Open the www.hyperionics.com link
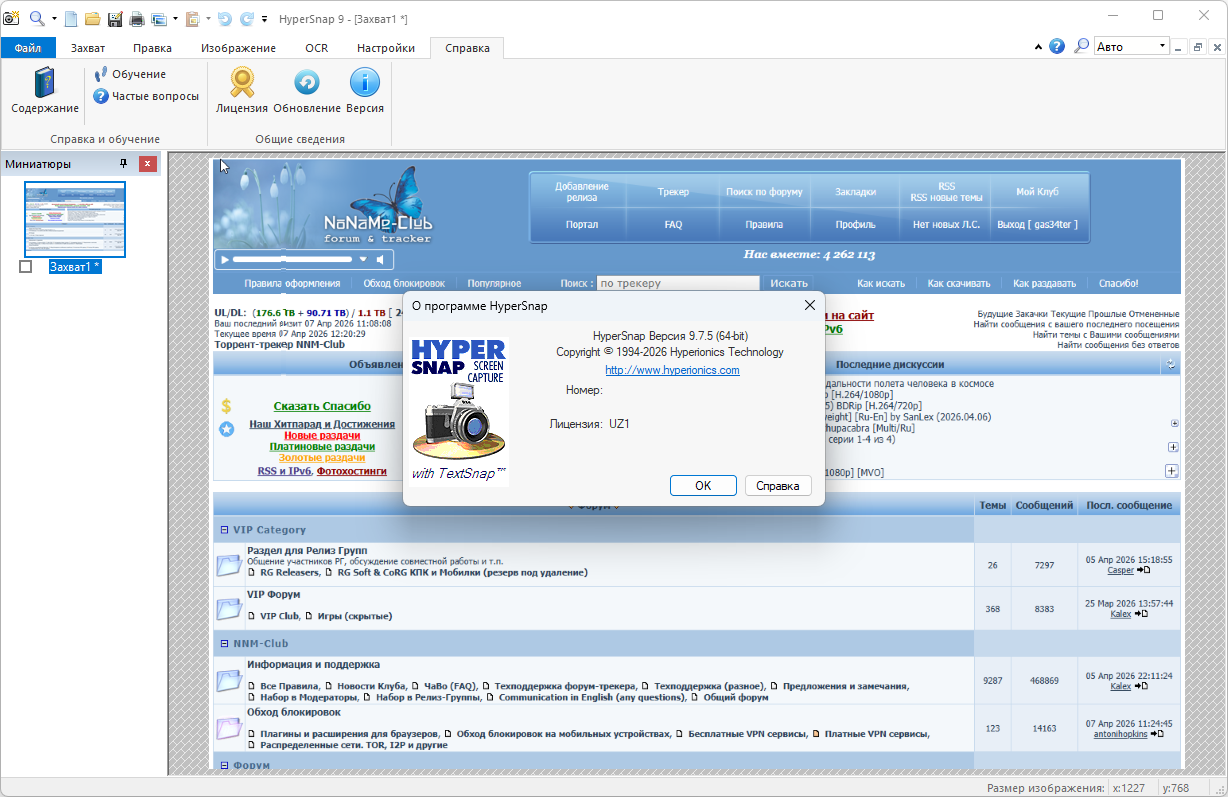Viewport: 1228px width, 797px height. point(672,370)
